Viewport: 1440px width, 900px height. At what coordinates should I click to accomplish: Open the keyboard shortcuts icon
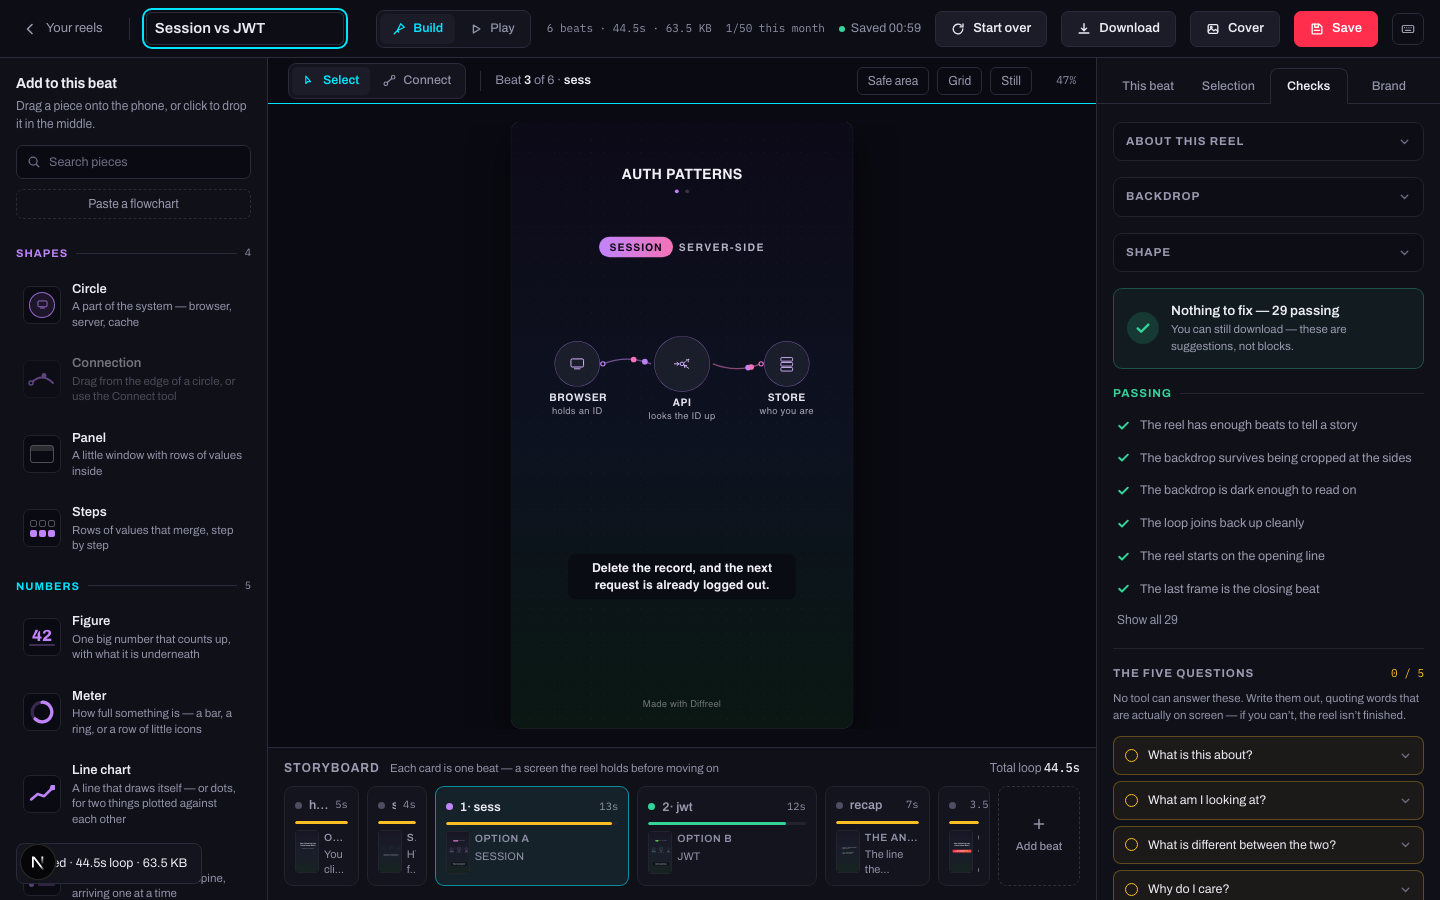tap(1408, 29)
